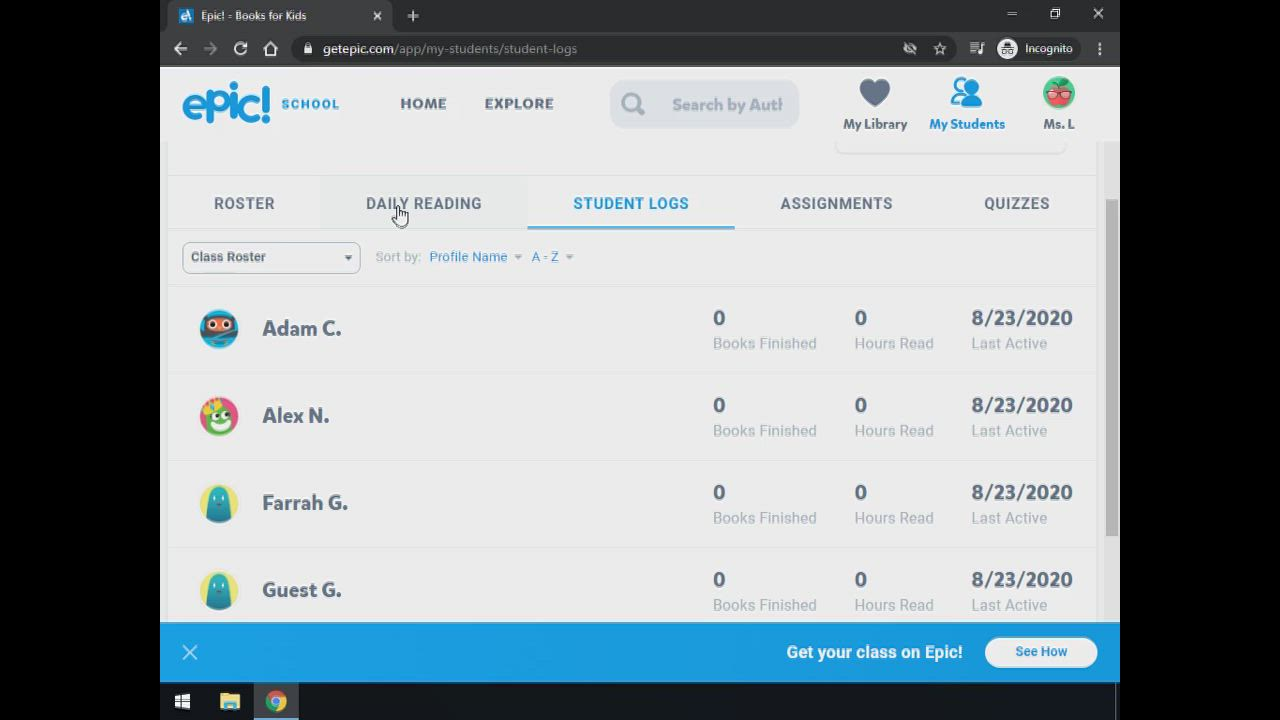Open the Ms. L profile avatar

click(x=1058, y=93)
